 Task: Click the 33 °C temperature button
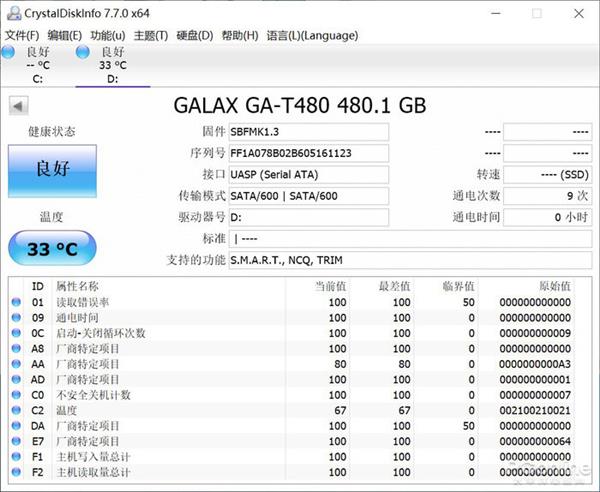pos(52,248)
